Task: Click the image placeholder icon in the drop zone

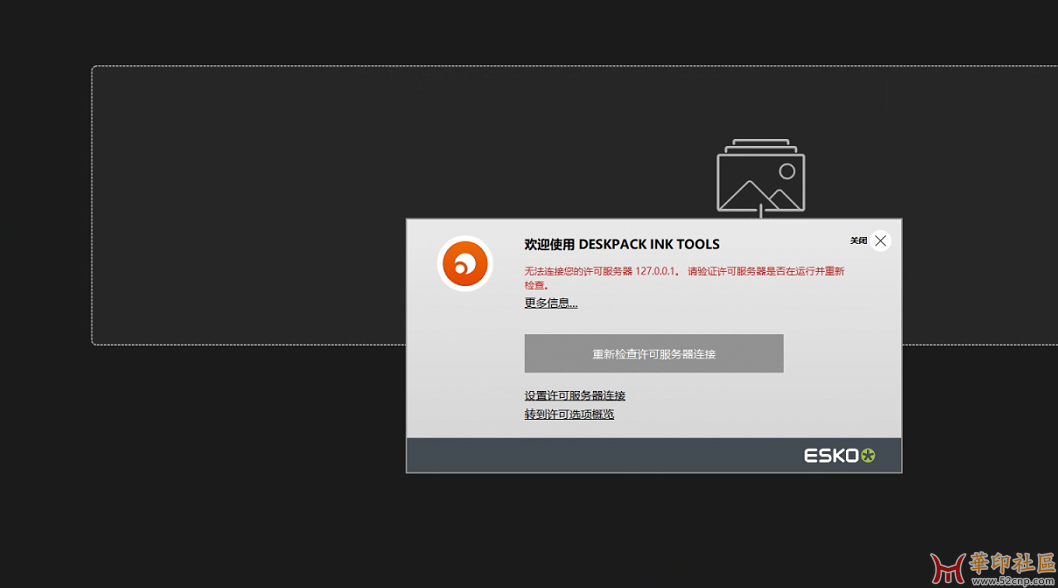Action: coord(760,177)
